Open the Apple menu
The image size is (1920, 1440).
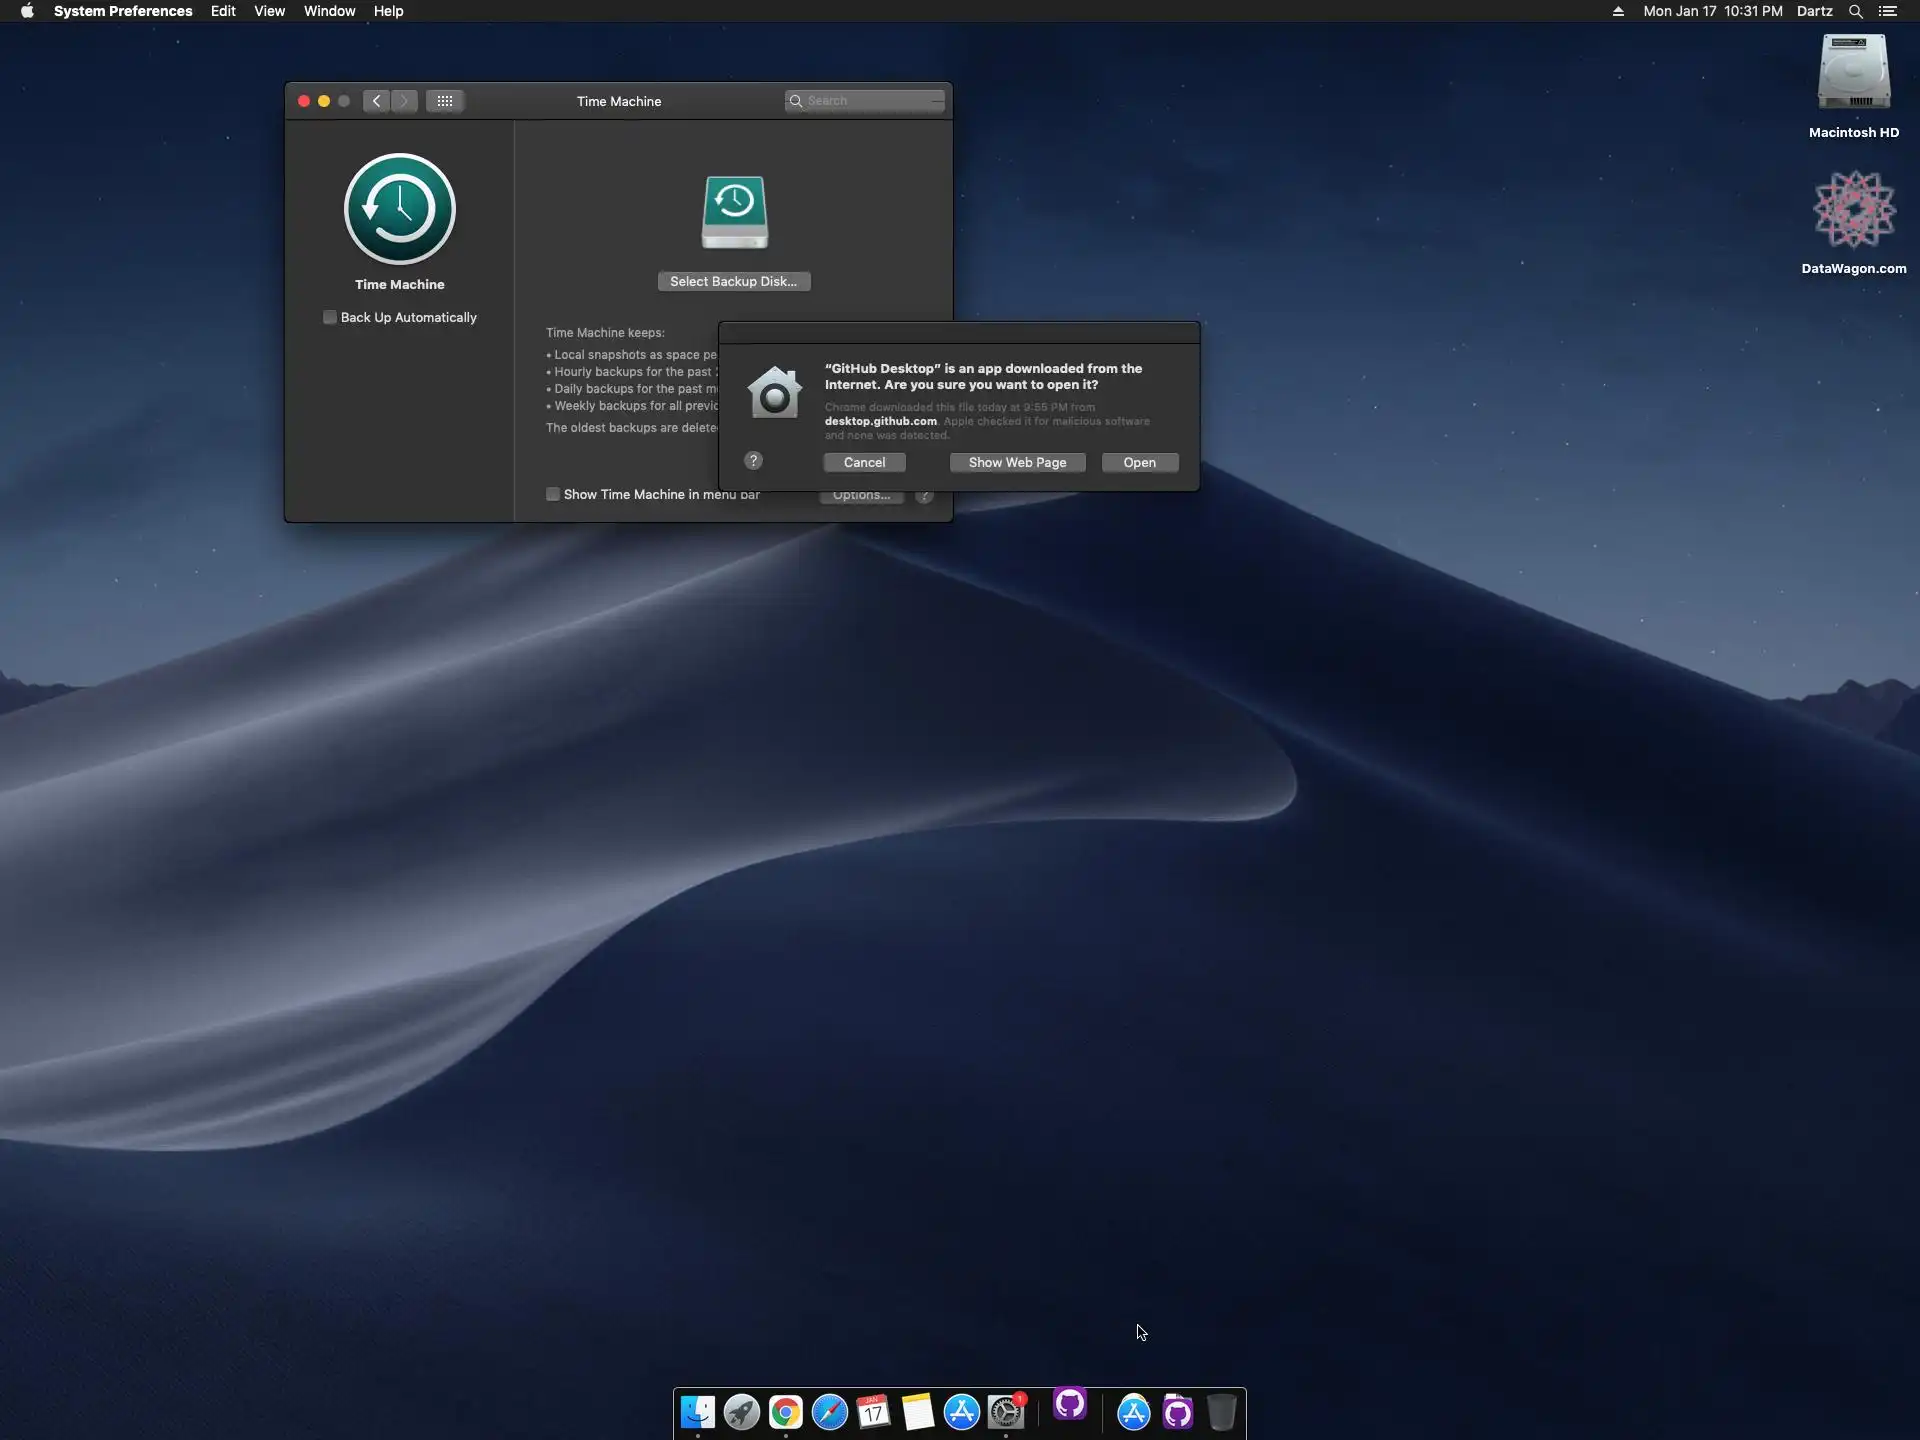(x=27, y=11)
